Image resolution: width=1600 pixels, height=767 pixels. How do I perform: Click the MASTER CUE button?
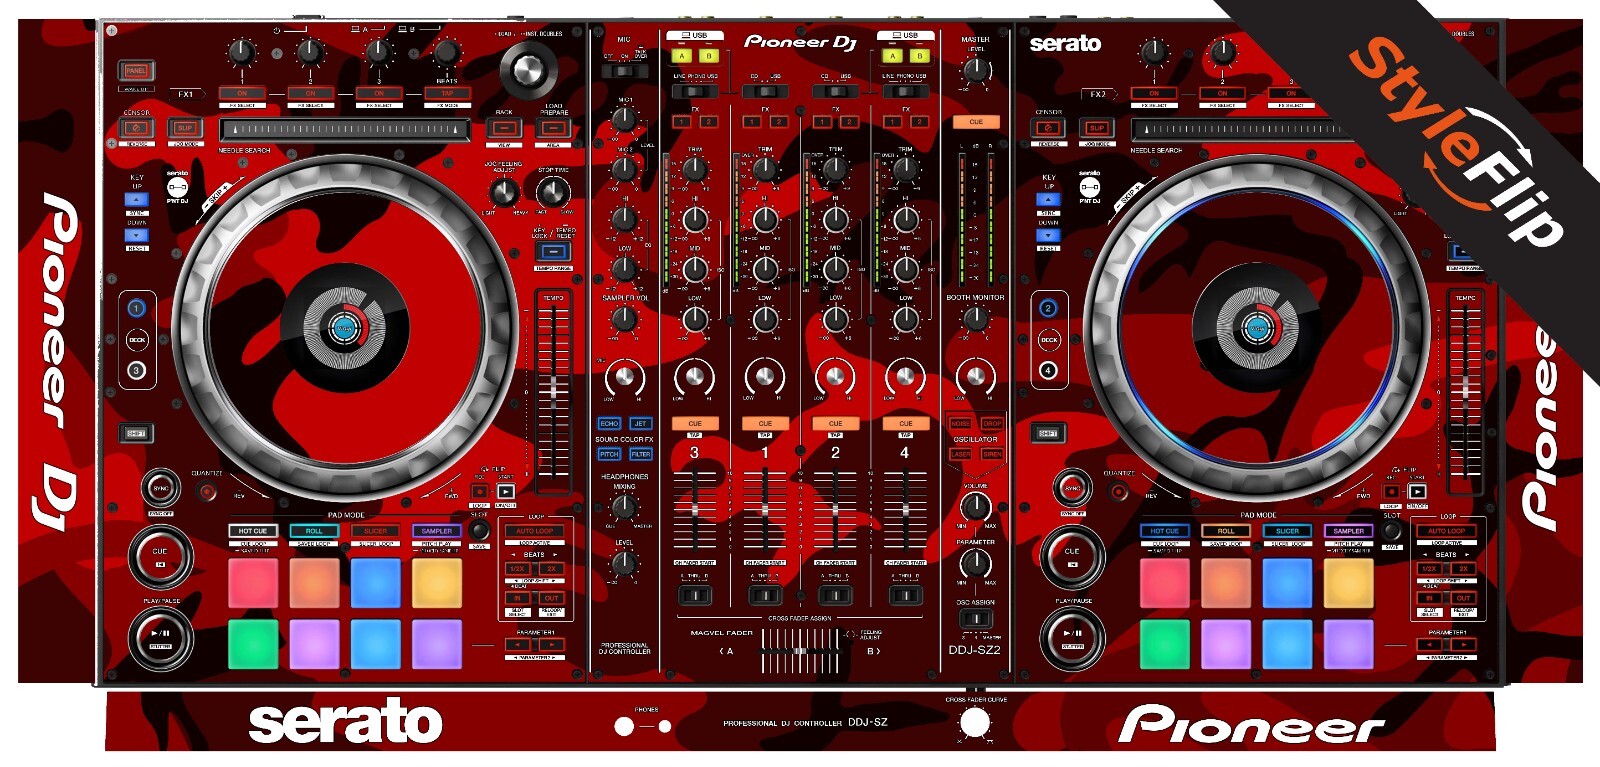pyautogui.click(x=976, y=122)
